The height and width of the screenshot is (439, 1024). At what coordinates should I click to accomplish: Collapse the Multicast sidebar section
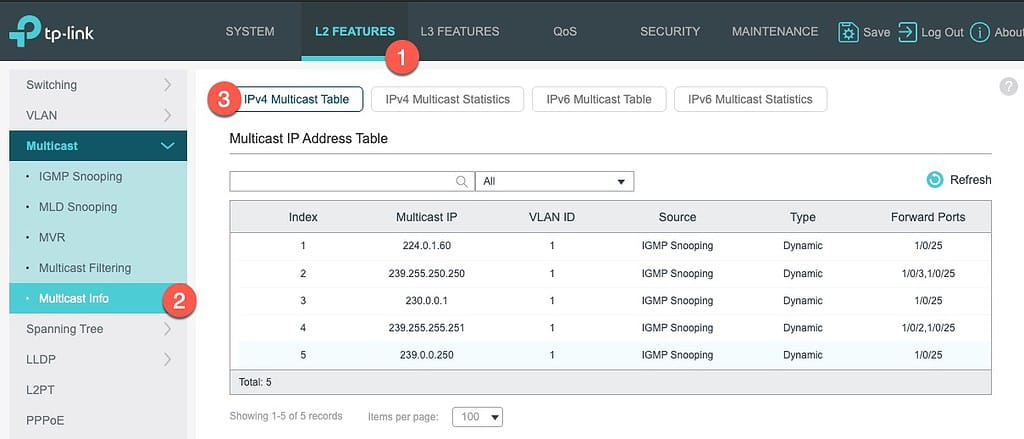[x=168, y=146]
